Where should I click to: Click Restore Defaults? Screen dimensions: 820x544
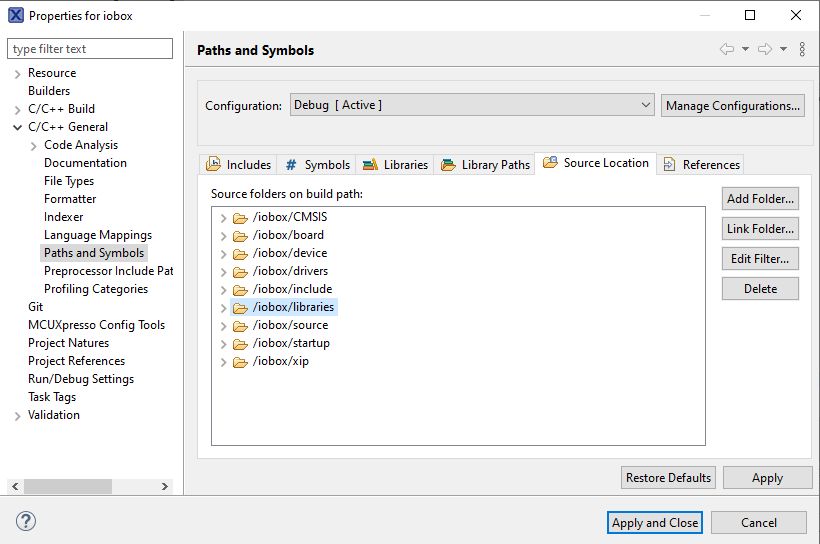coord(668,478)
